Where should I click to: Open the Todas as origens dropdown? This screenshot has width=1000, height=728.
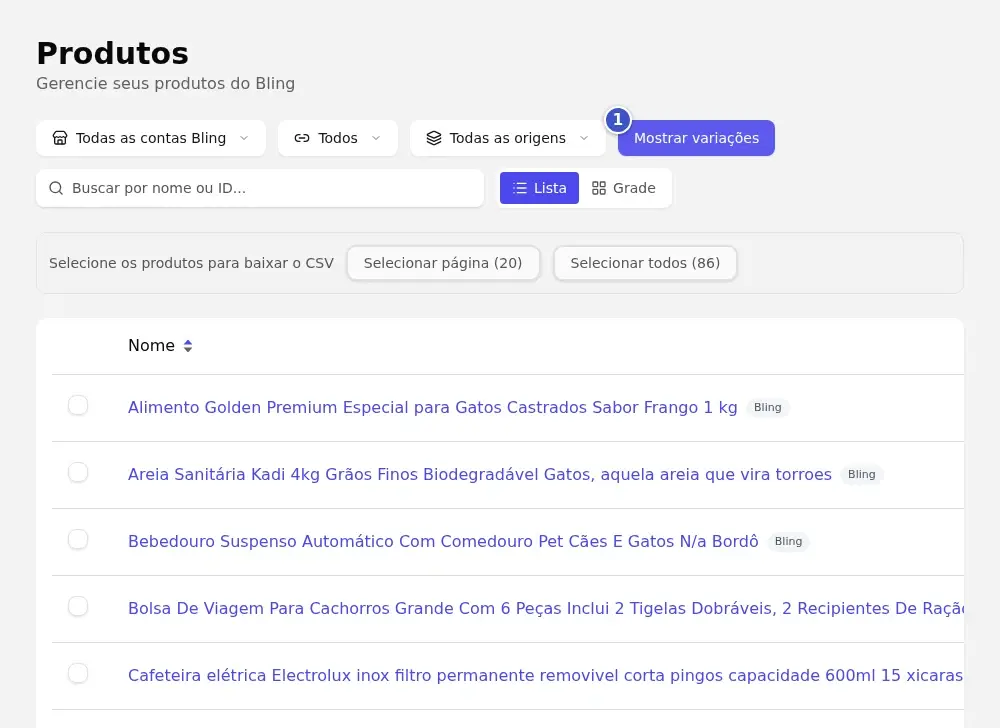coord(508,138)
